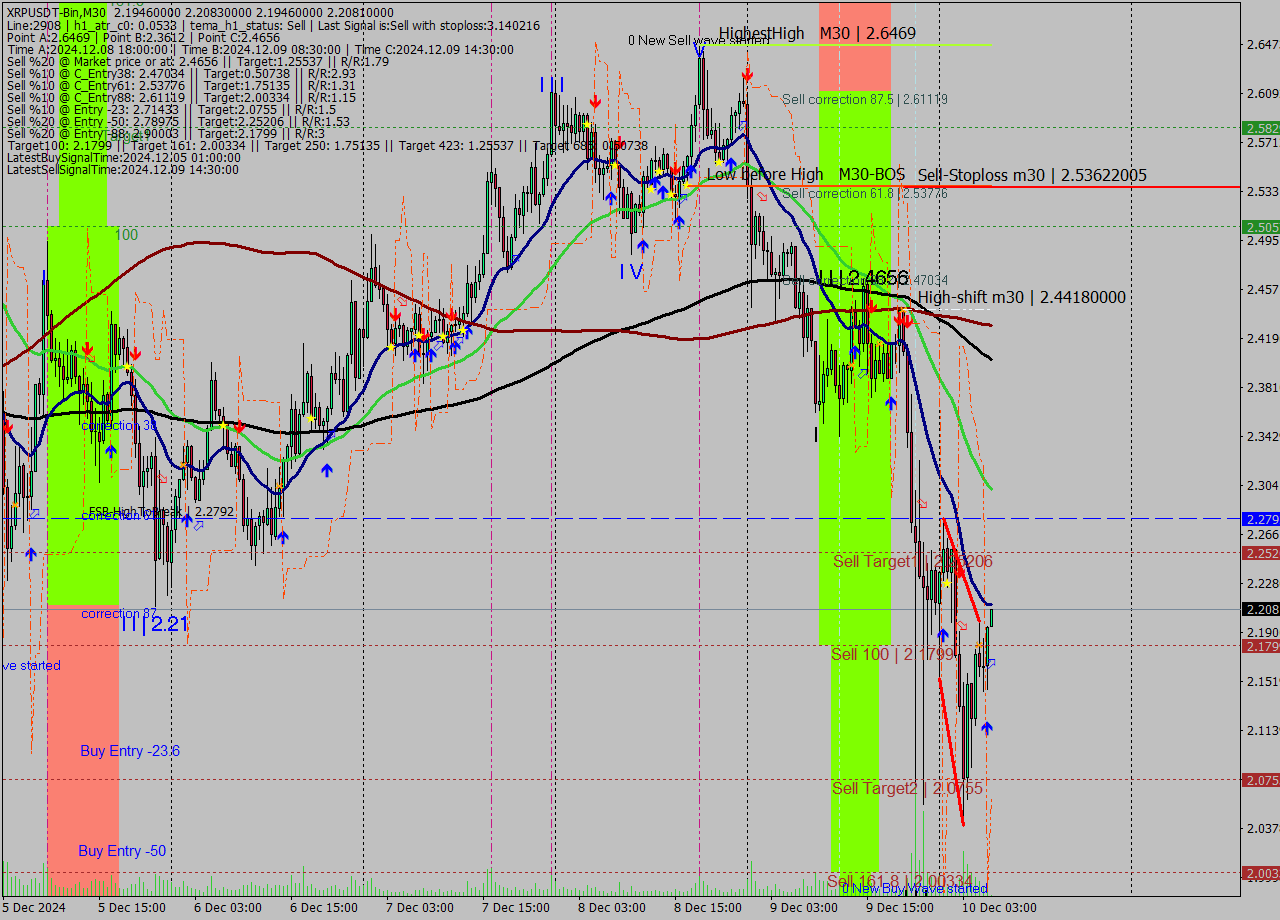
Task: Click the '5 Dec 2024' date on time axis
Action: [33, 907]
